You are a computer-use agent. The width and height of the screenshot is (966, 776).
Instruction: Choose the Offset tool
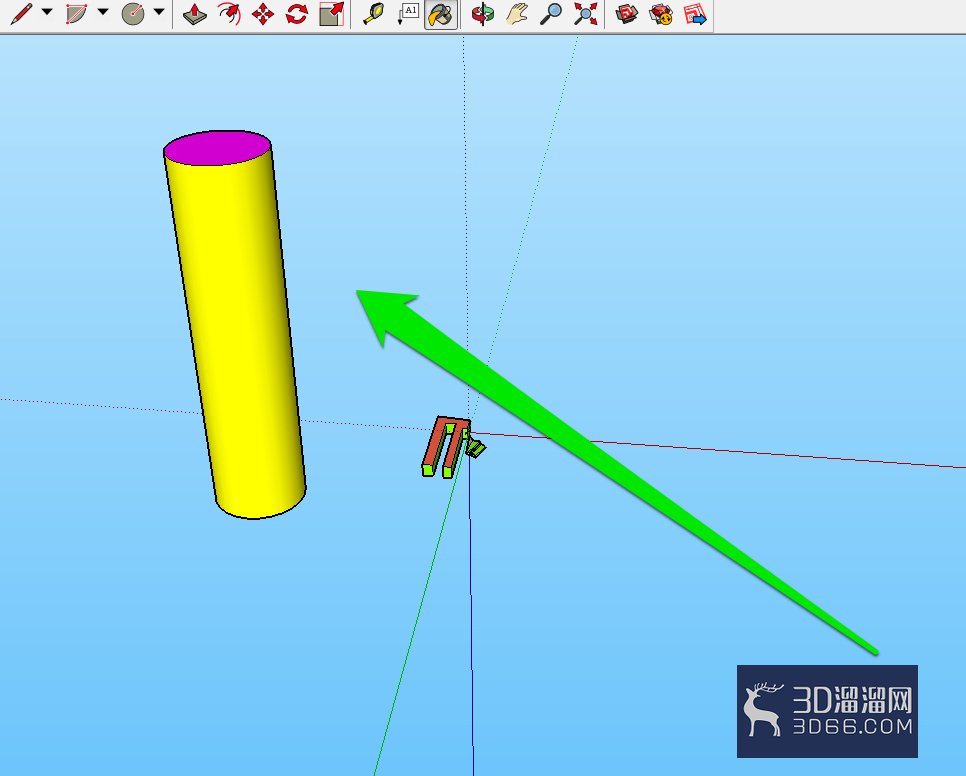coord(229,14)
